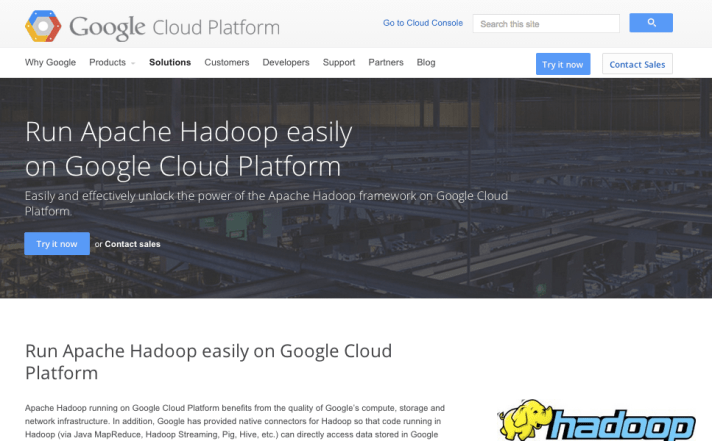Viewport: 712px width, 441px height.
Task: Expand the Products dropdown arrow
Action: pos(133,63)
